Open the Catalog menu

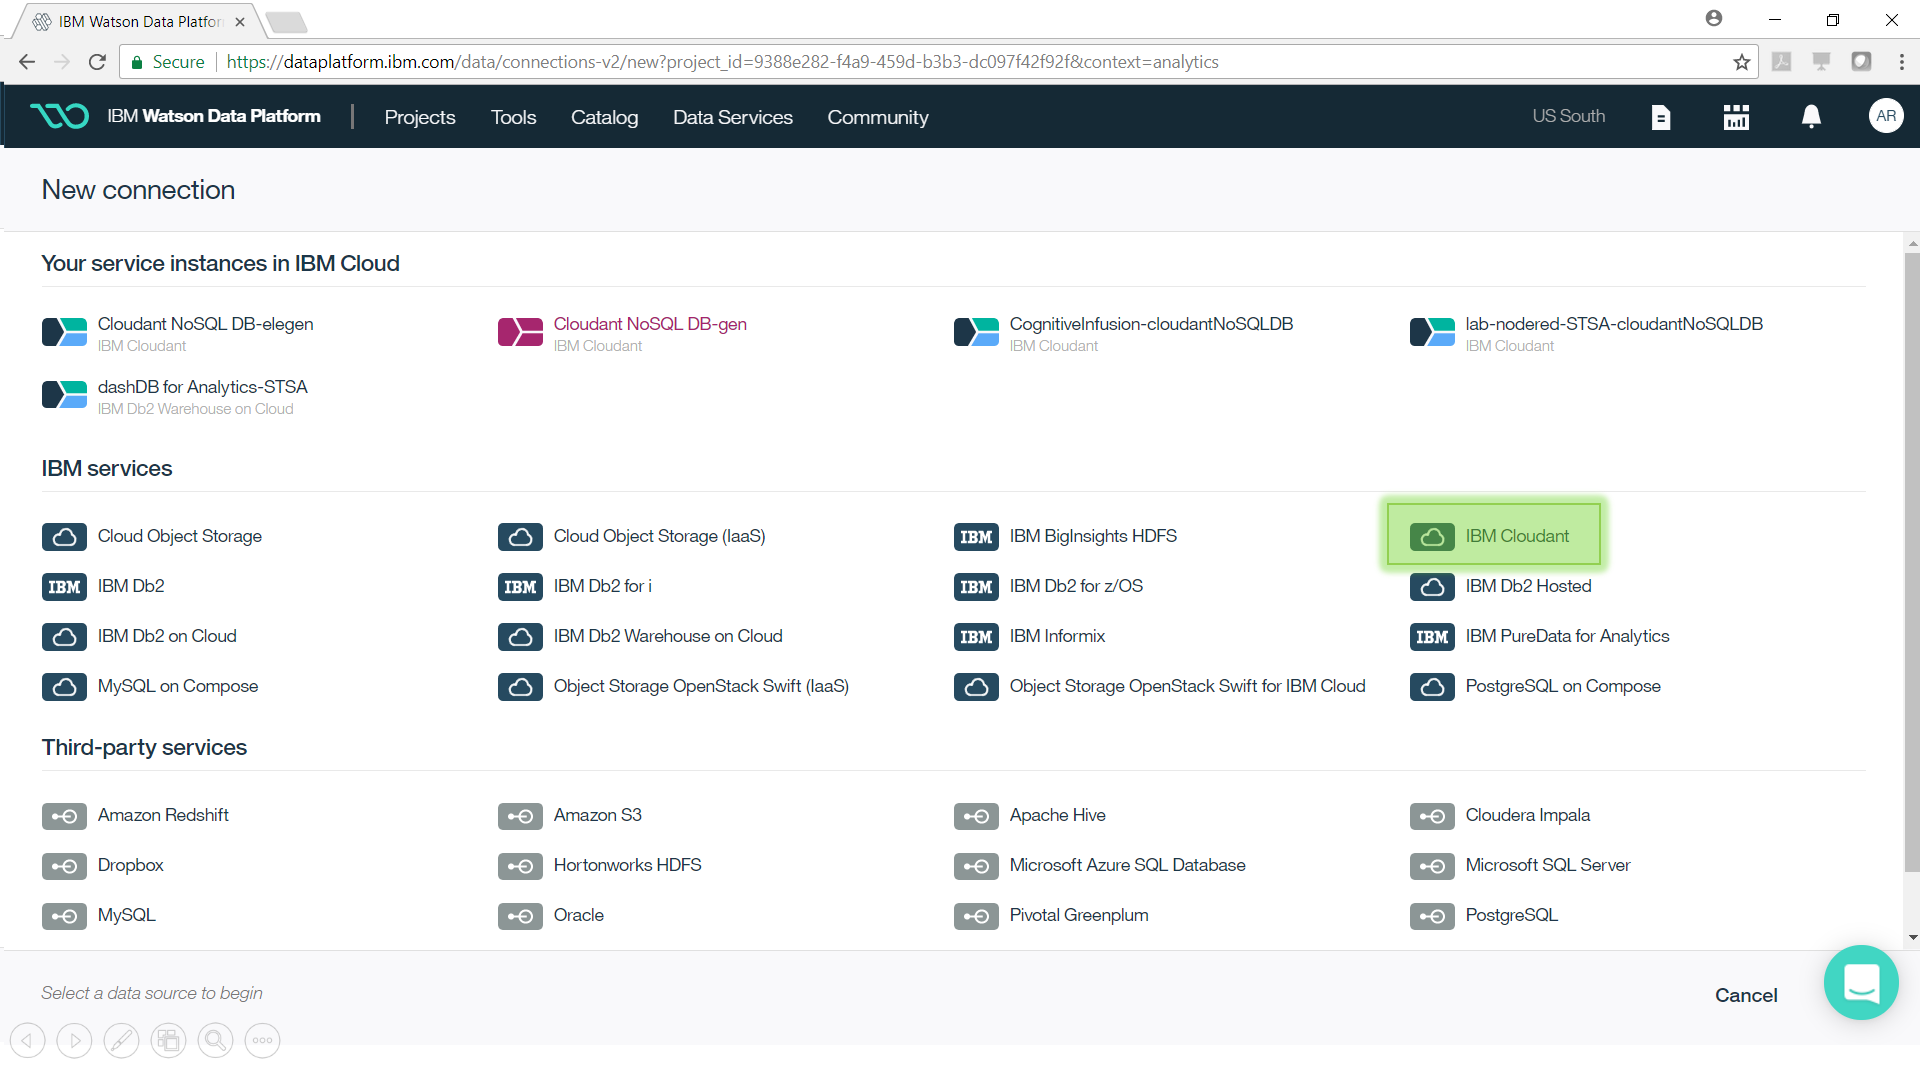(604, 117)
